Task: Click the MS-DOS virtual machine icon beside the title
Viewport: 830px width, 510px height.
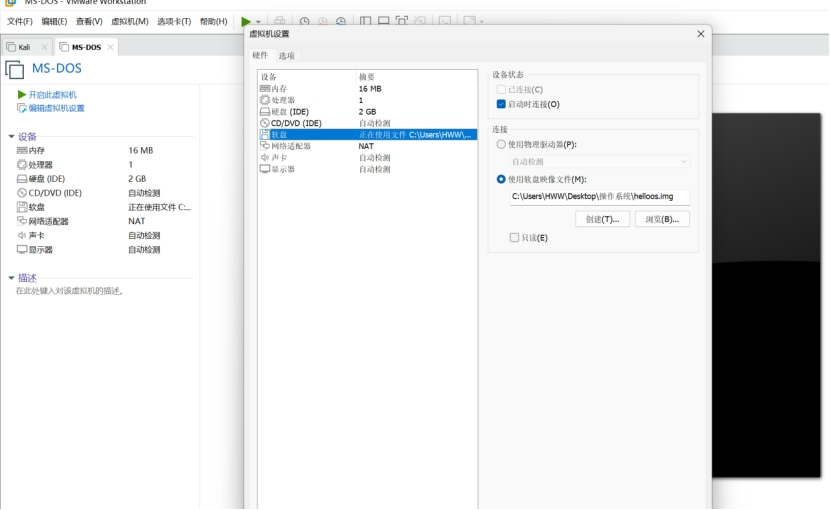Action: point(15,69)
